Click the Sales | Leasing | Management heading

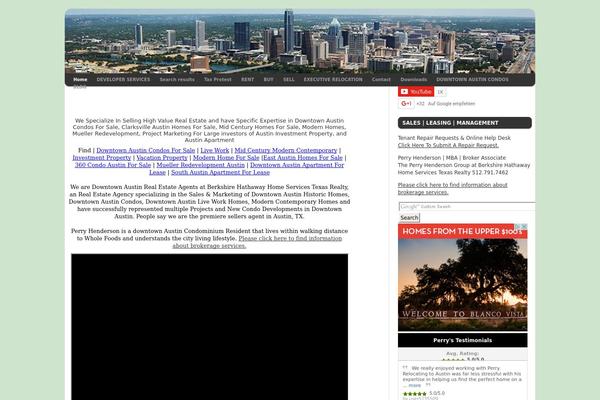pos(465,123)
